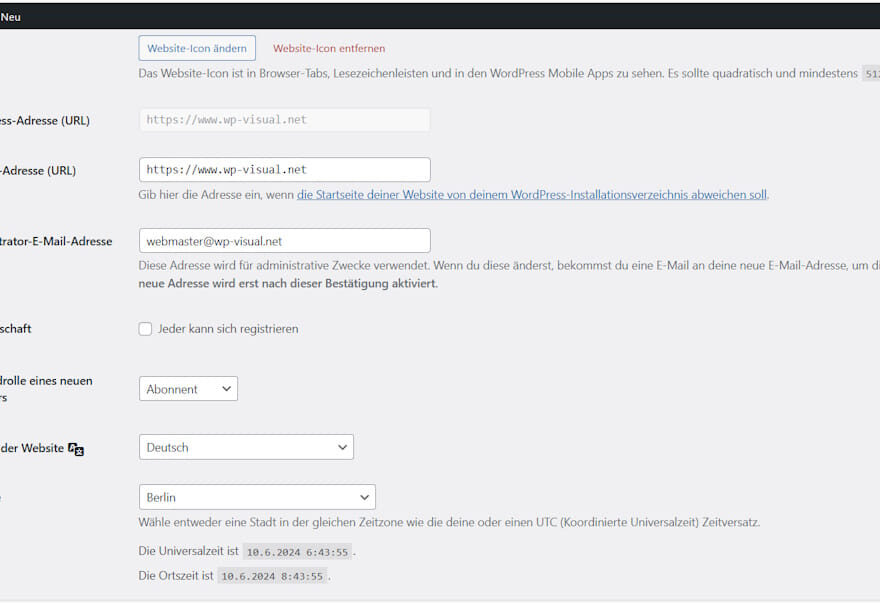Viewport: 880px width, 603px height.
Task: Open the Abonnent role dropdown
Action: pos(188,389)
